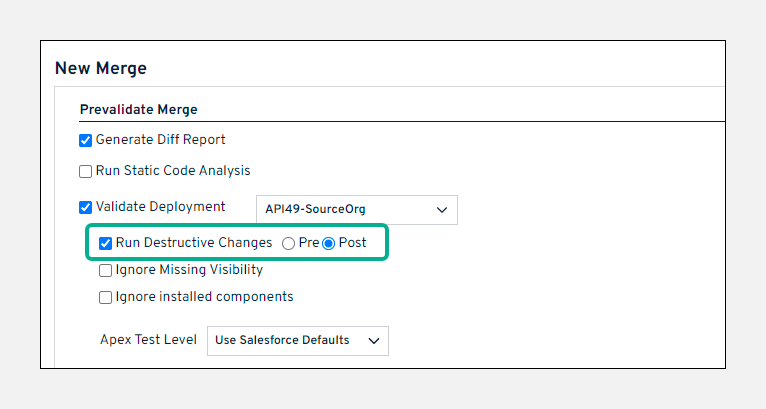The image size is (766, 409).
Task: Click the Validate Deployment label text
Action: coord(160,208)
